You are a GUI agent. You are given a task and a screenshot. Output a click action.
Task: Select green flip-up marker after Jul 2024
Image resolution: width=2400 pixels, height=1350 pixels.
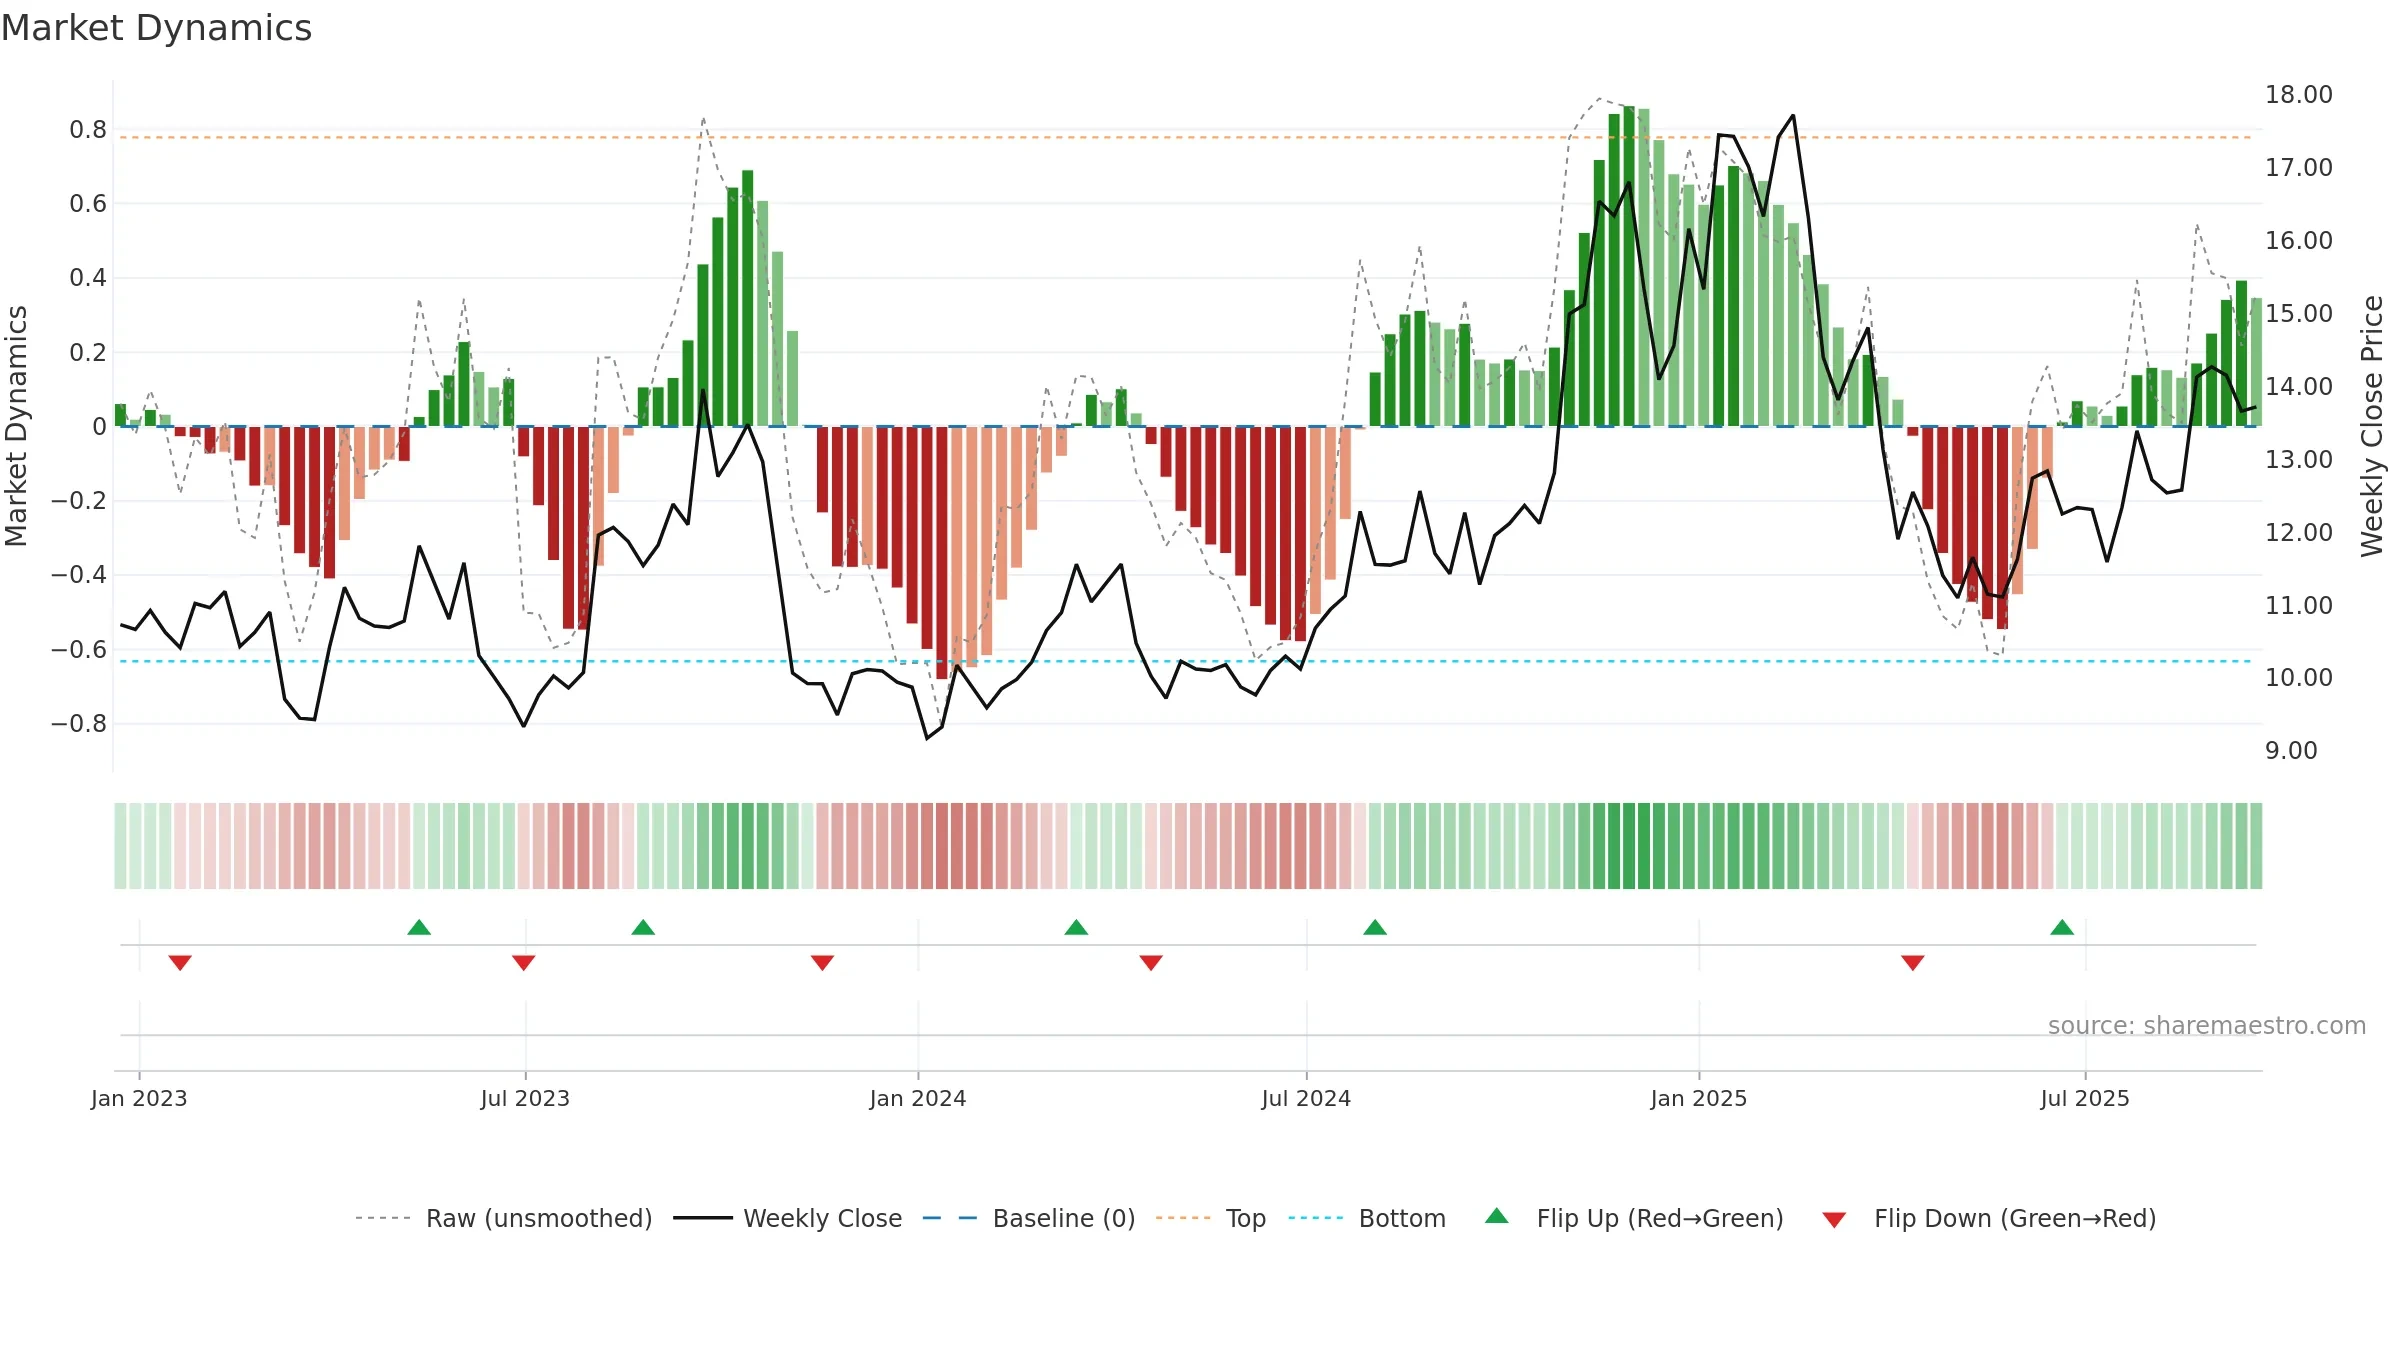click(1375, 927)
